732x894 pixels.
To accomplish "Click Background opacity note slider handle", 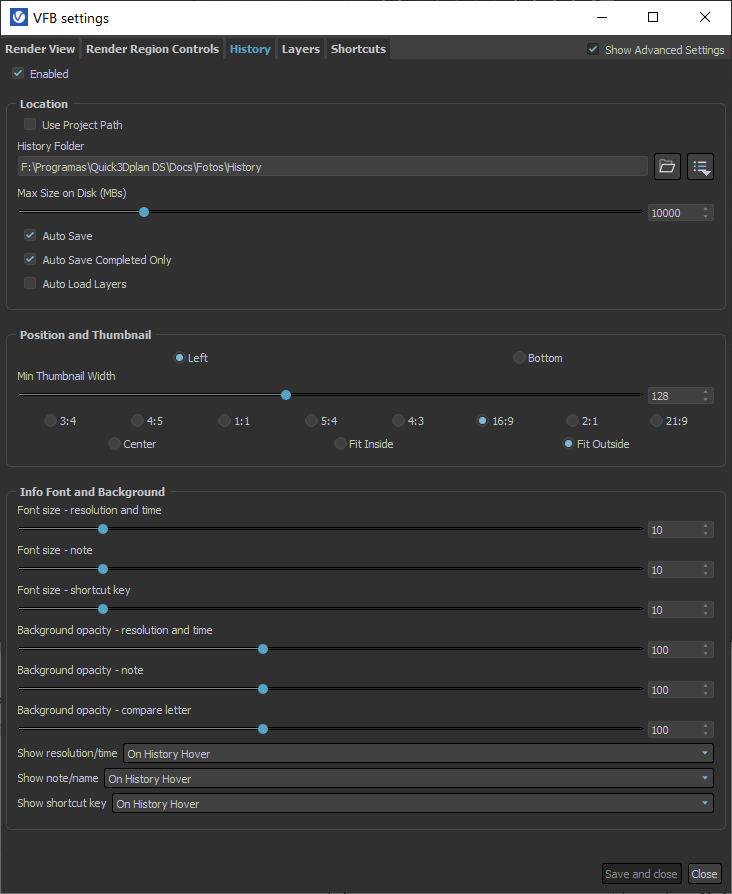I will (x=263, y=689).
